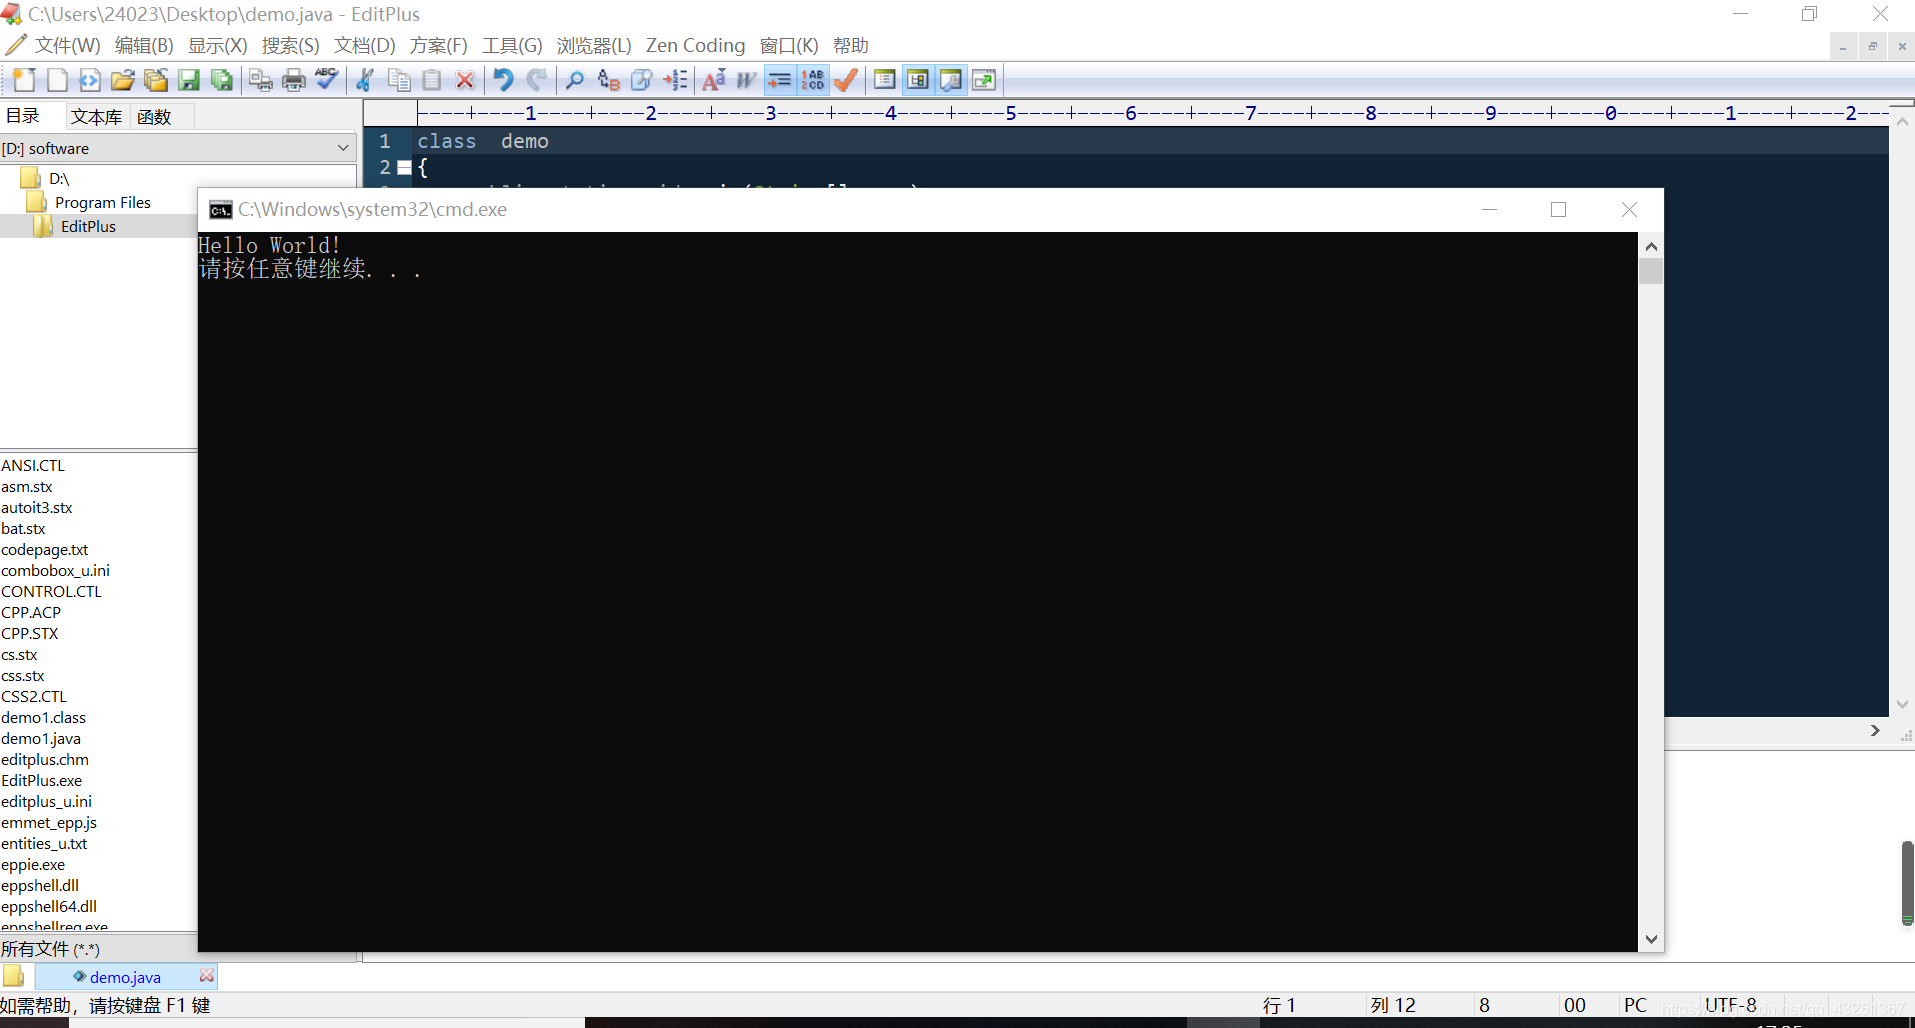Create a new HTML page icon
Image resolution: width=1915 pixels, height=1028 pixels.
90,80
